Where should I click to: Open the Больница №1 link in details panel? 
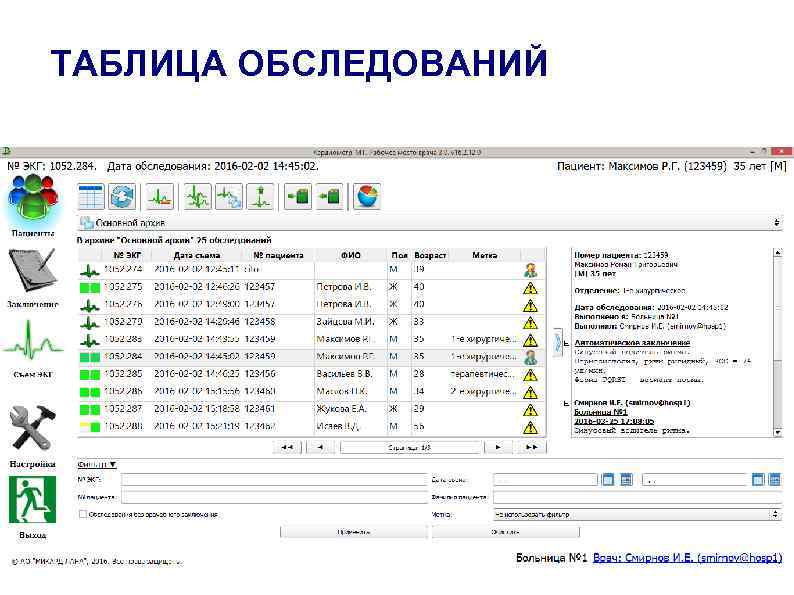coord(601,412)
